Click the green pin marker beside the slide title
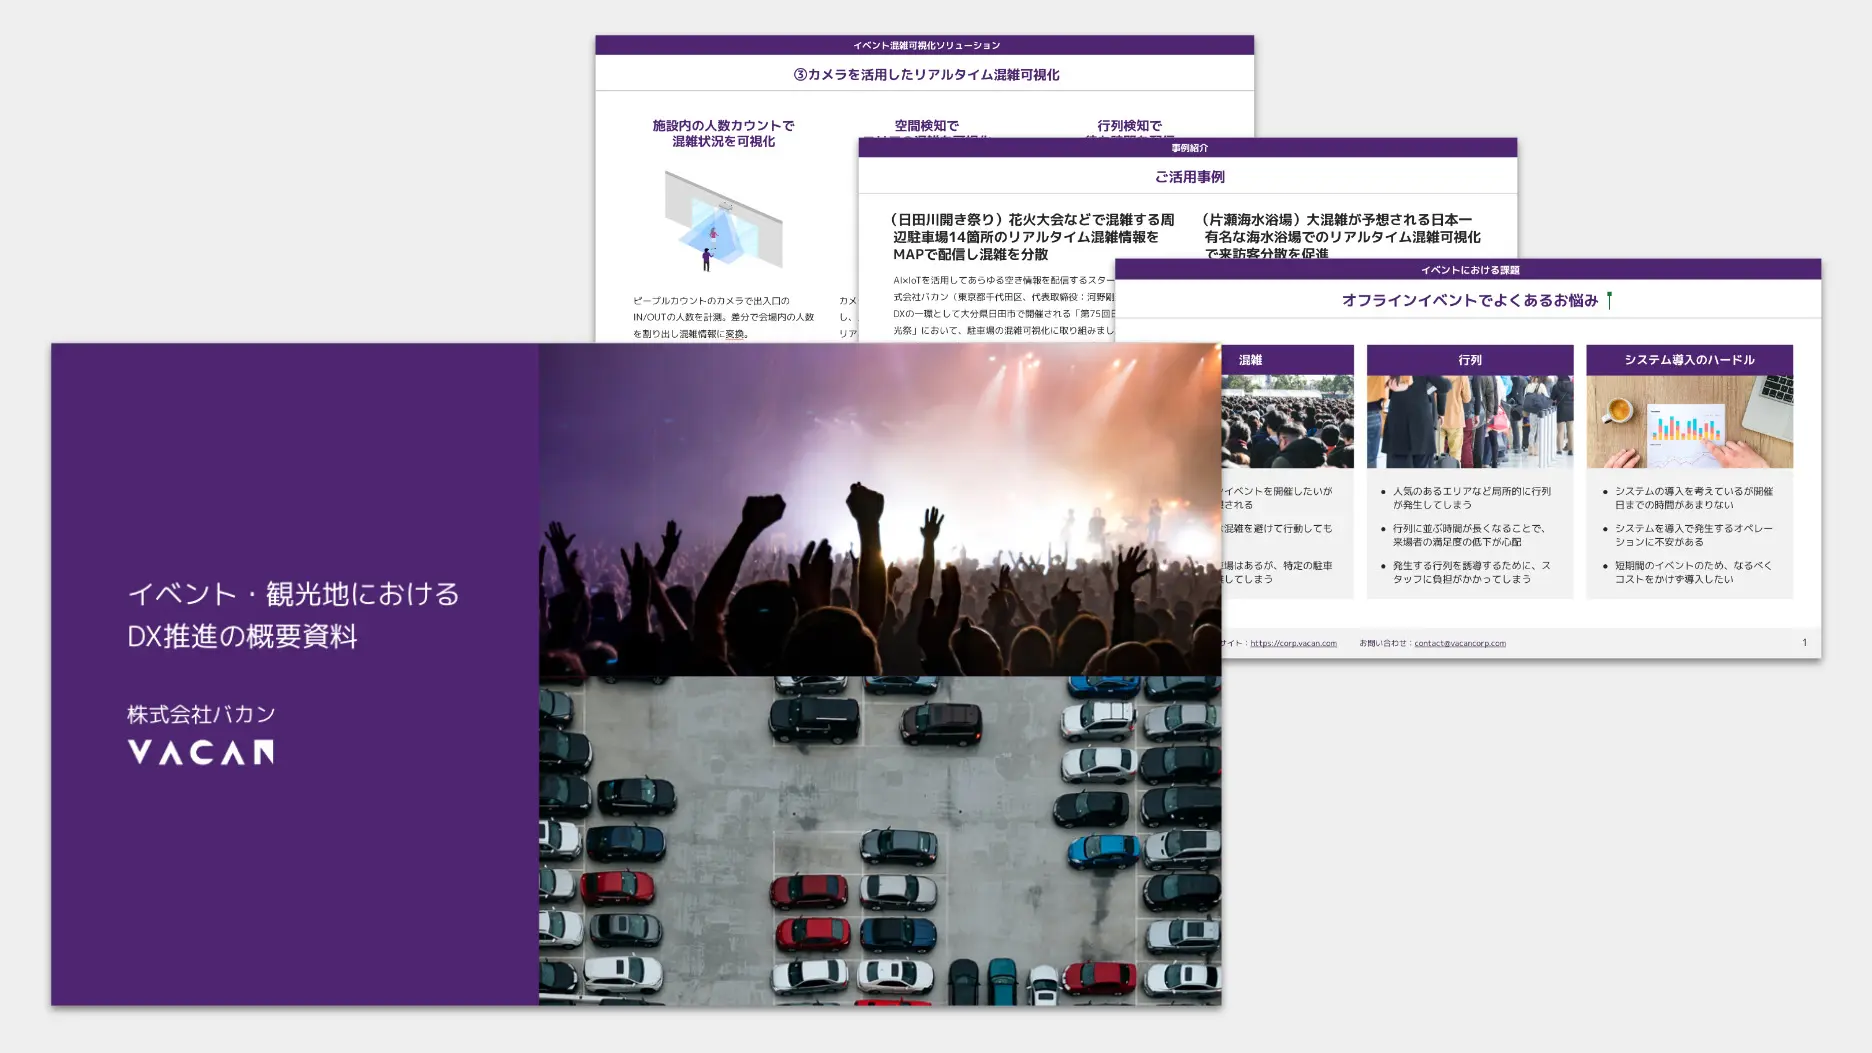The image size is (1872, 1053). coord(1609,300)
